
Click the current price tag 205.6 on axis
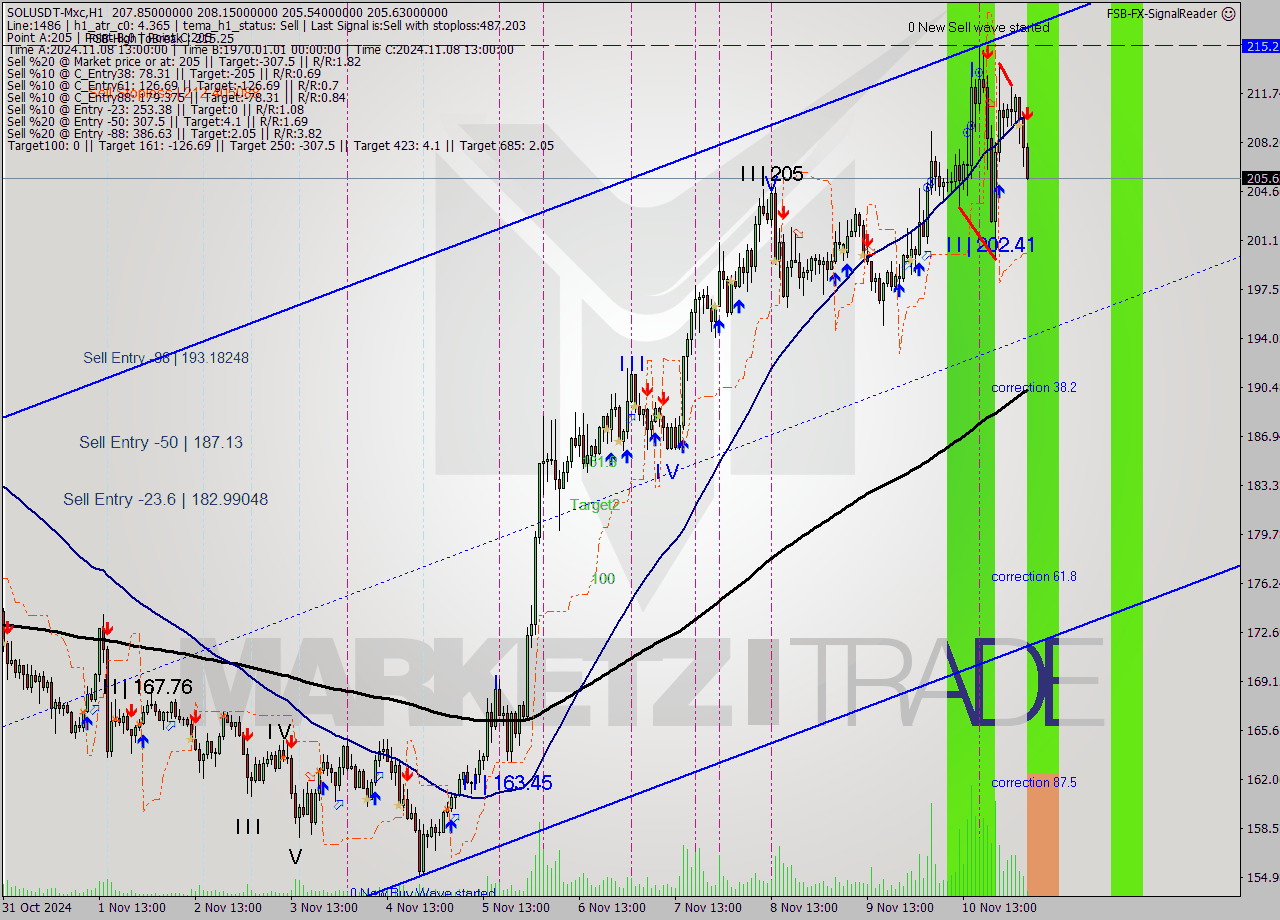[x=1260, y=178]
